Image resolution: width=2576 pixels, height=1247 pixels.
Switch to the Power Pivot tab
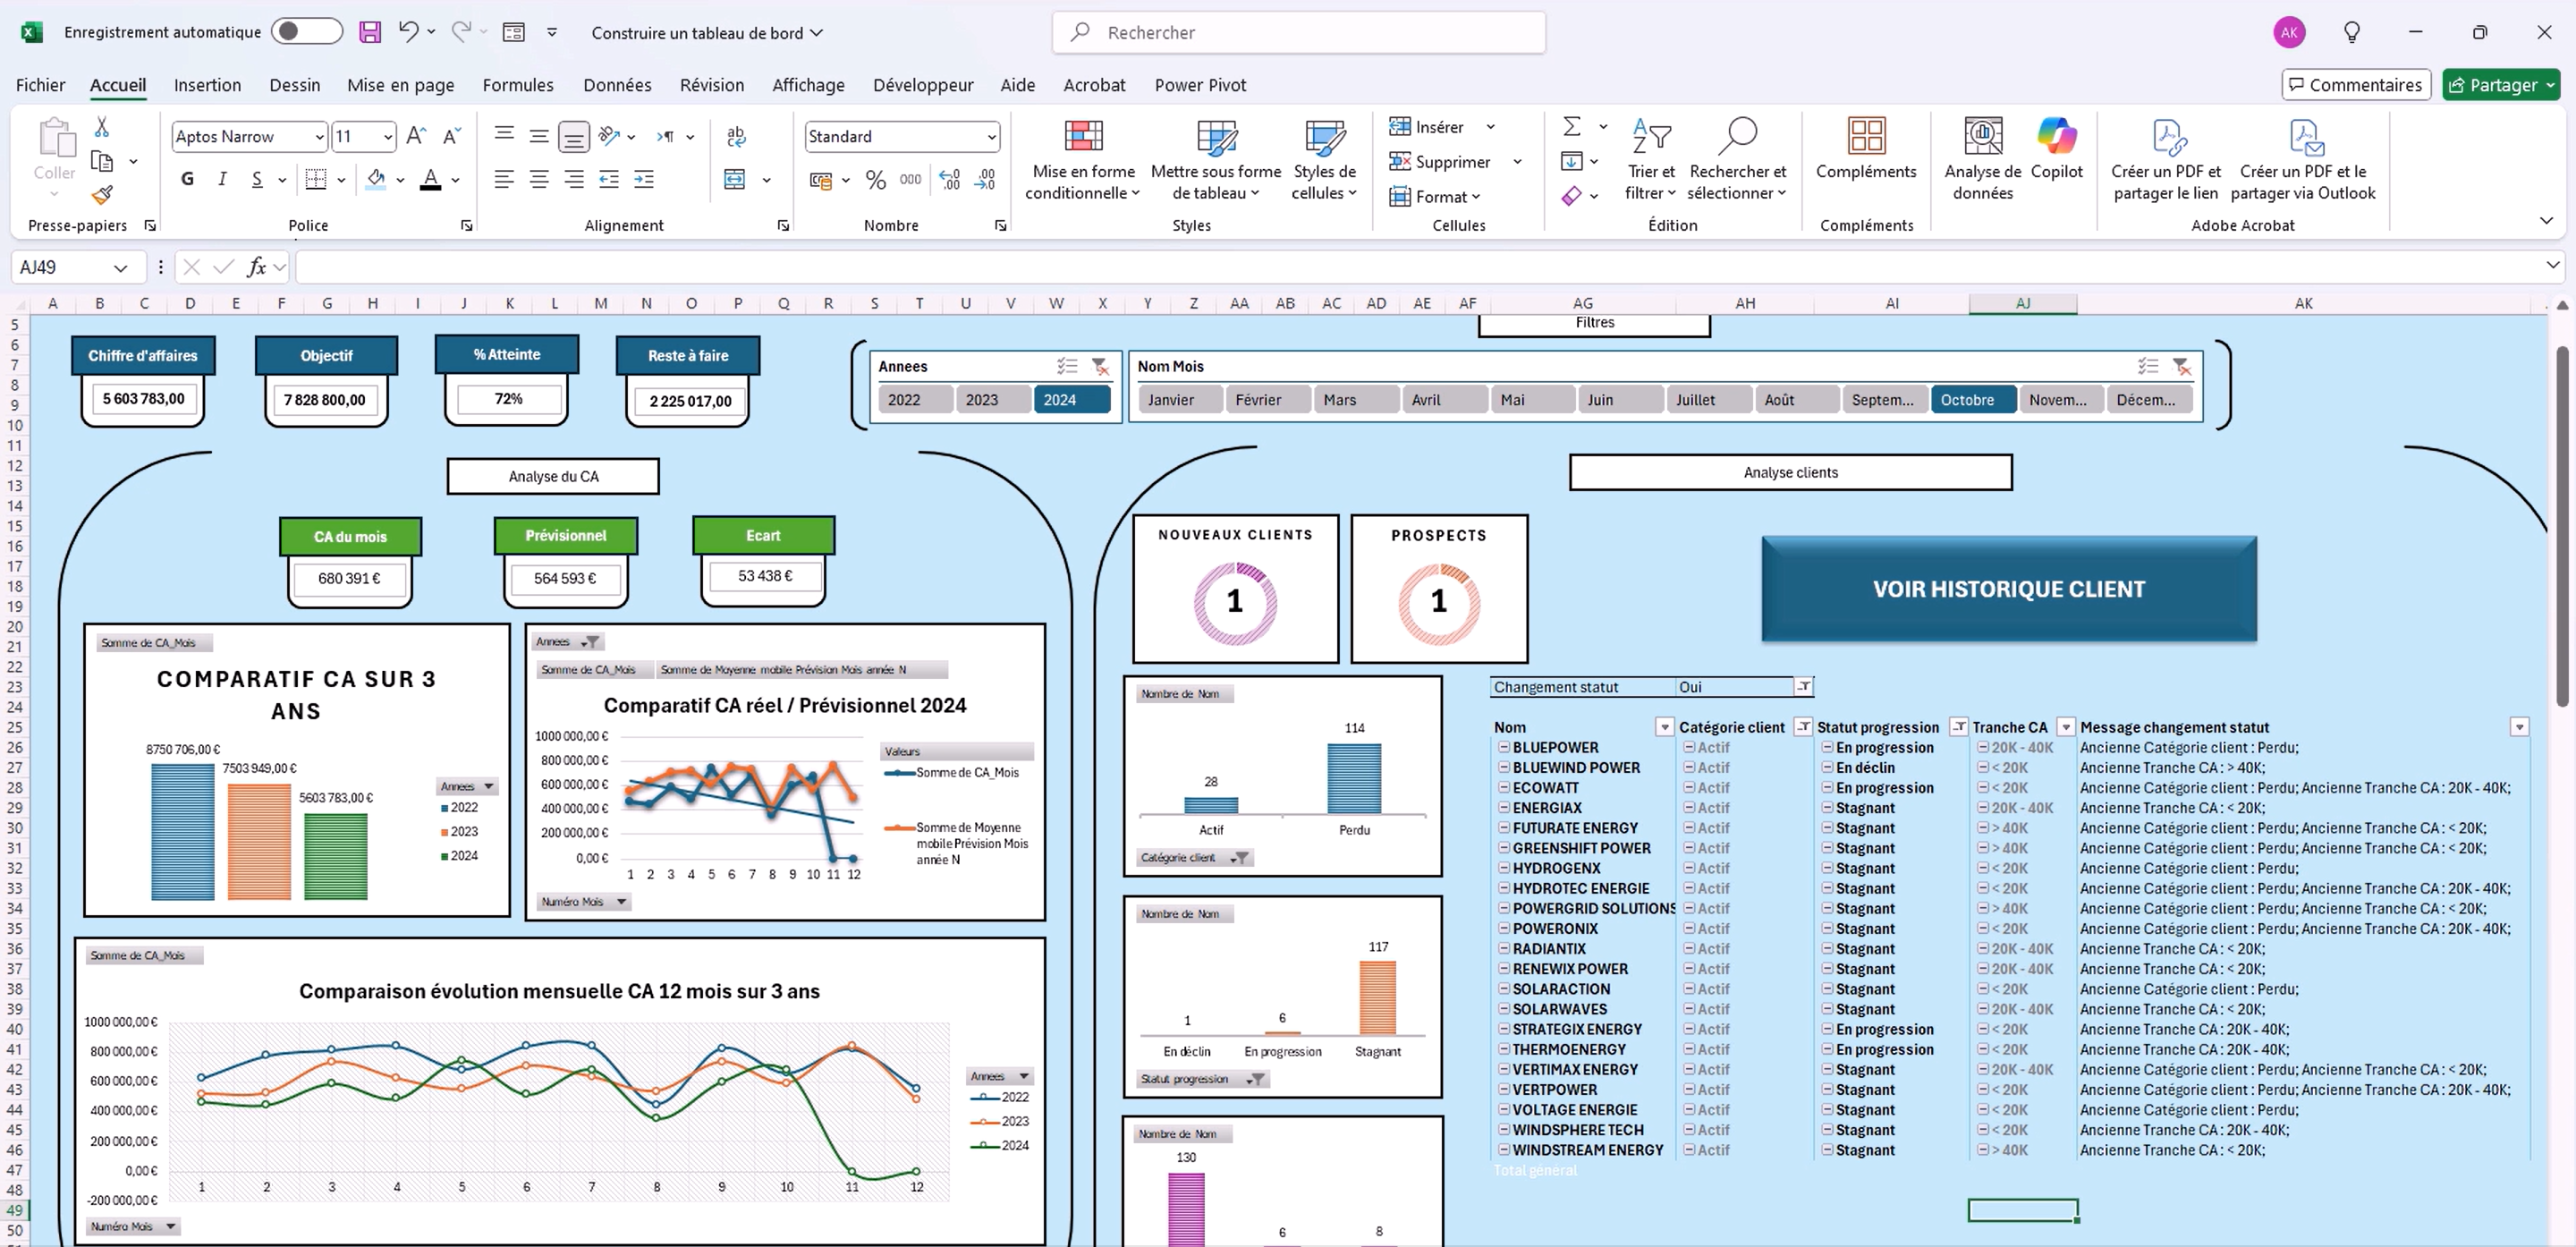[1199, 85]
